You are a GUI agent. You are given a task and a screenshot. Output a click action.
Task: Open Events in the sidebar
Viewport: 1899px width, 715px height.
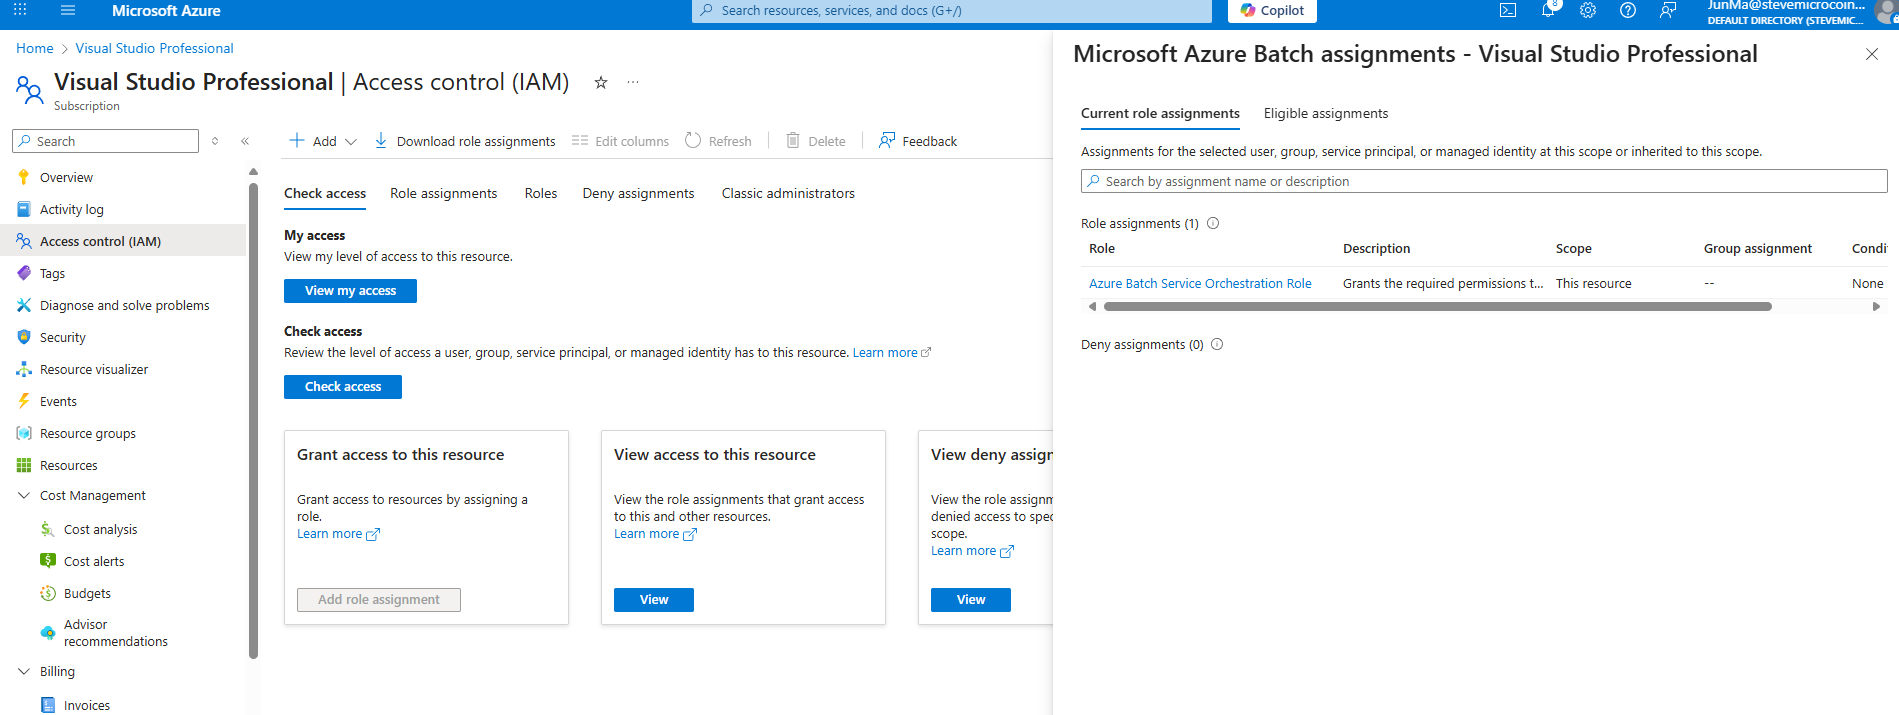pos(58,401)
